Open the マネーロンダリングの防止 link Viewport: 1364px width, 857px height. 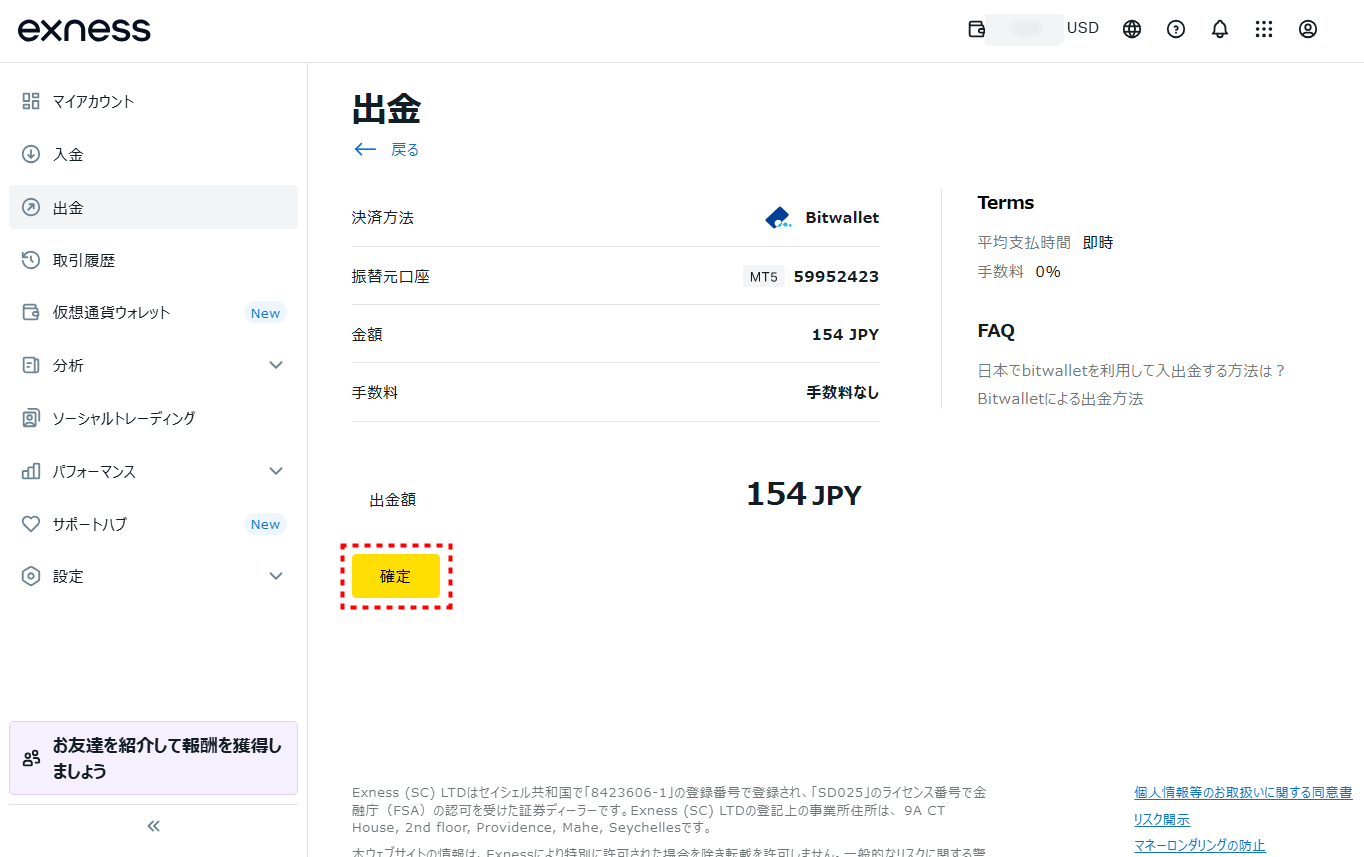point(1200,846)
